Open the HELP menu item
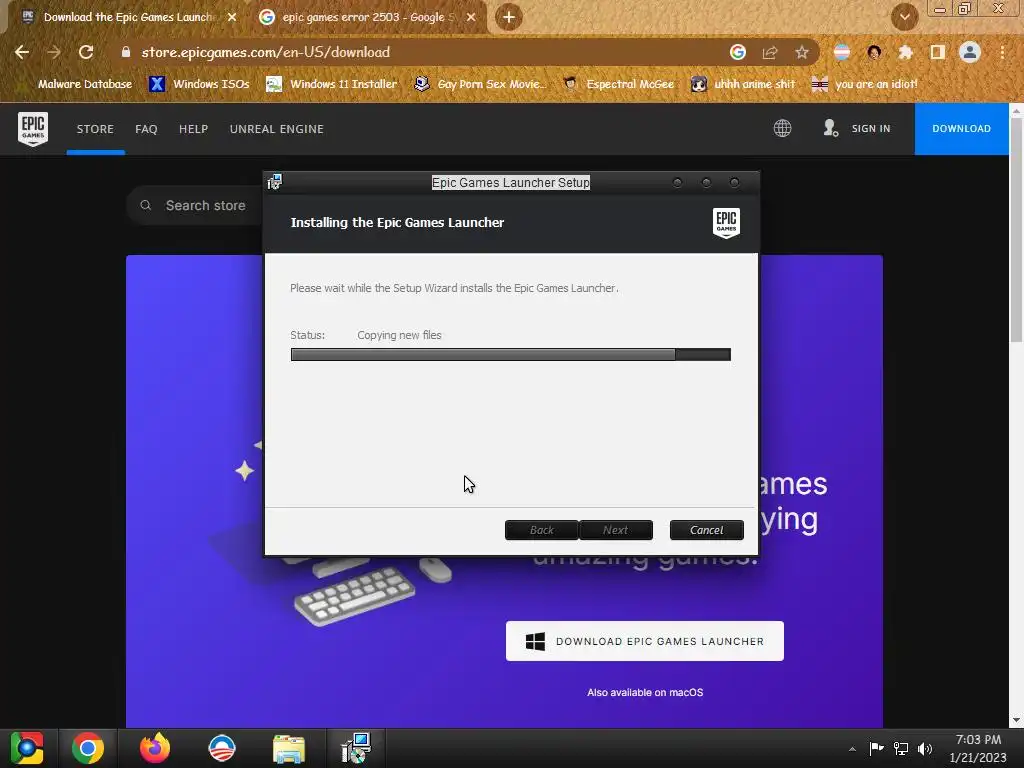The image size is (1024, 768). coord(193,129)
